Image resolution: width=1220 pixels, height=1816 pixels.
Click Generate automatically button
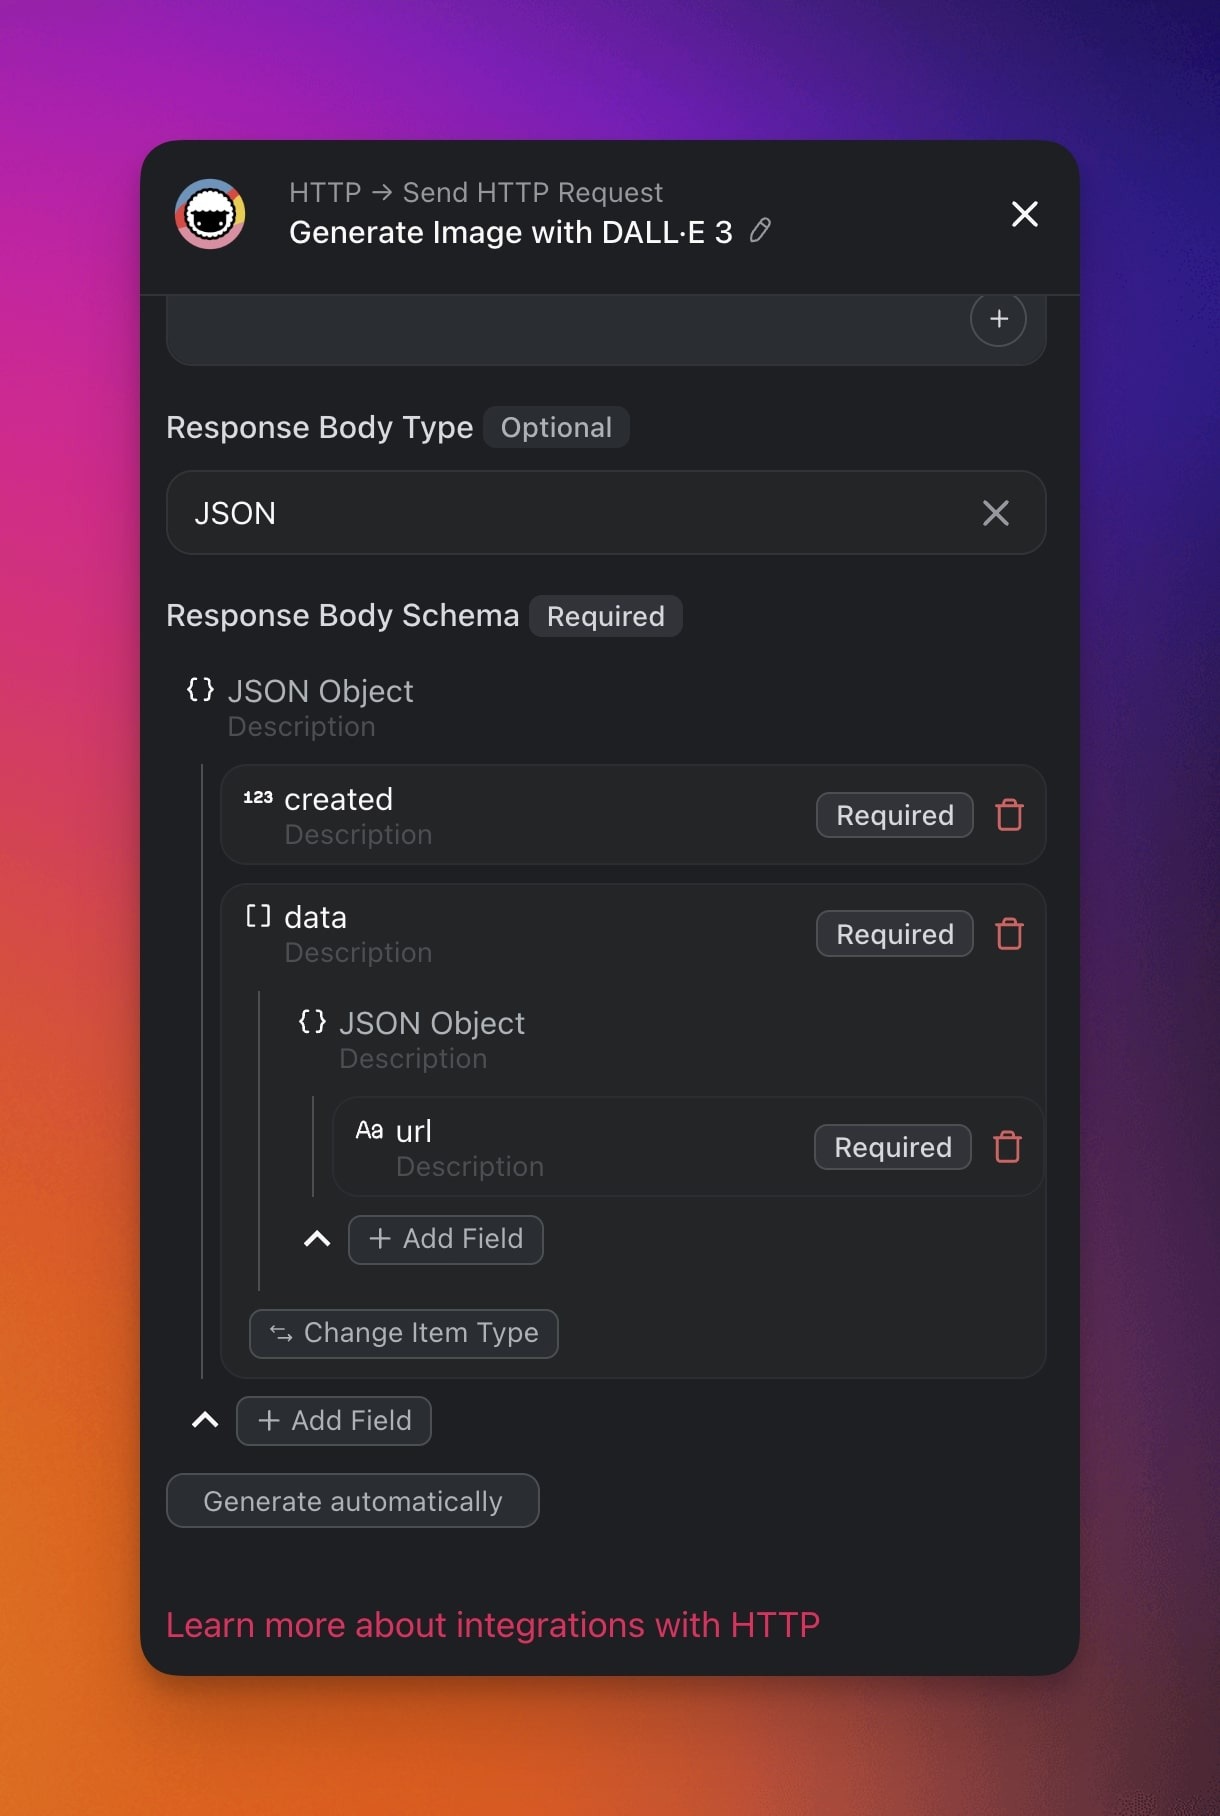[x=352, y=1501]
